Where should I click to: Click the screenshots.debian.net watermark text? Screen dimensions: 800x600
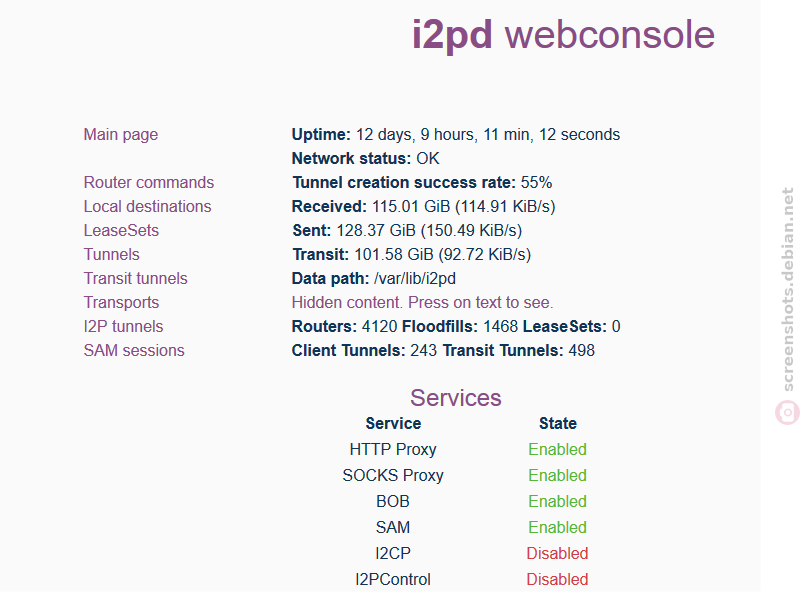coord(788,289)
